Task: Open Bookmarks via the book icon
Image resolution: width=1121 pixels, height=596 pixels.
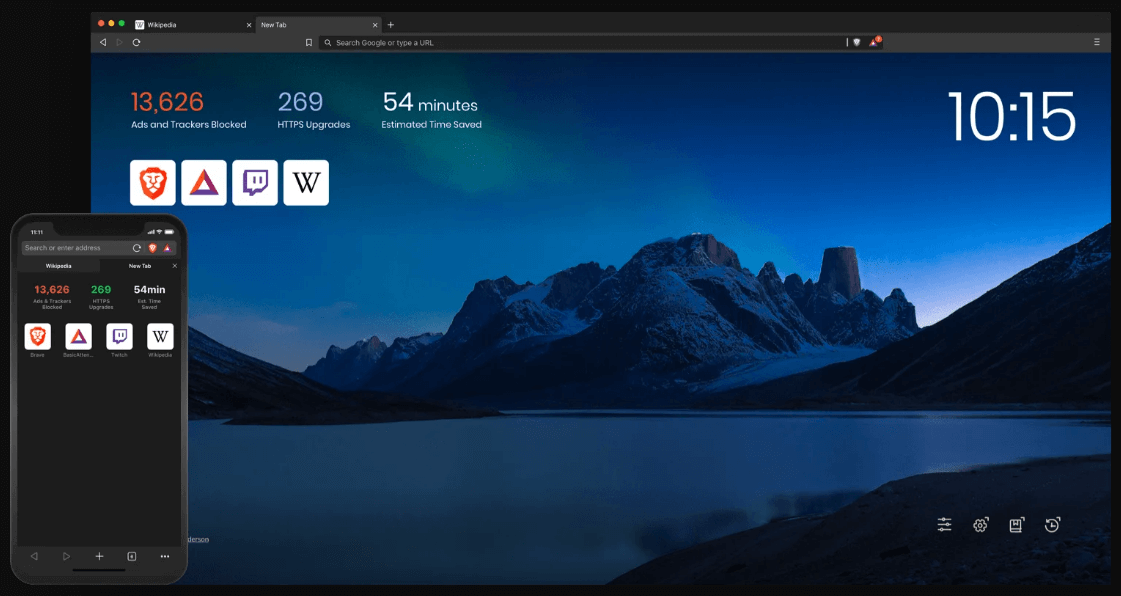Action: [x=1016, y=524]
